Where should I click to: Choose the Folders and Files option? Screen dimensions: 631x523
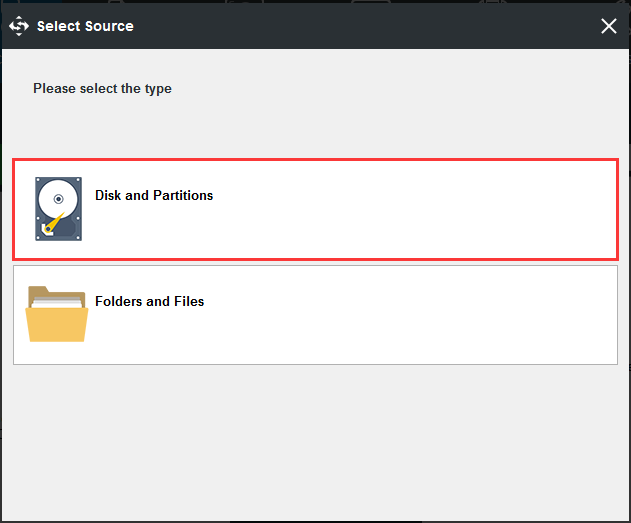pos(316,315)
